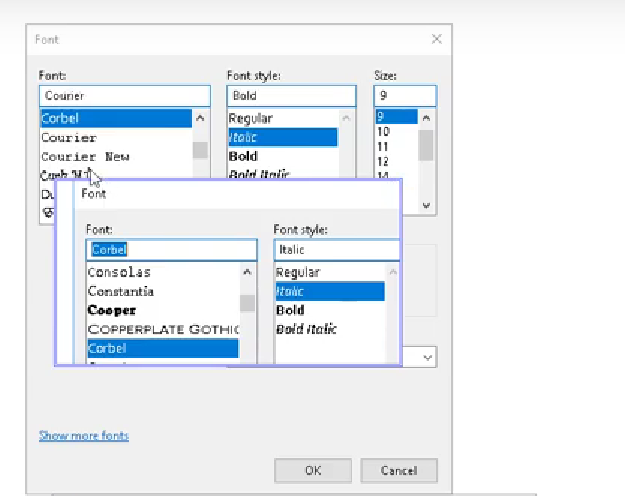Choose highlighted Italic in main Font style list

point(283,137)
